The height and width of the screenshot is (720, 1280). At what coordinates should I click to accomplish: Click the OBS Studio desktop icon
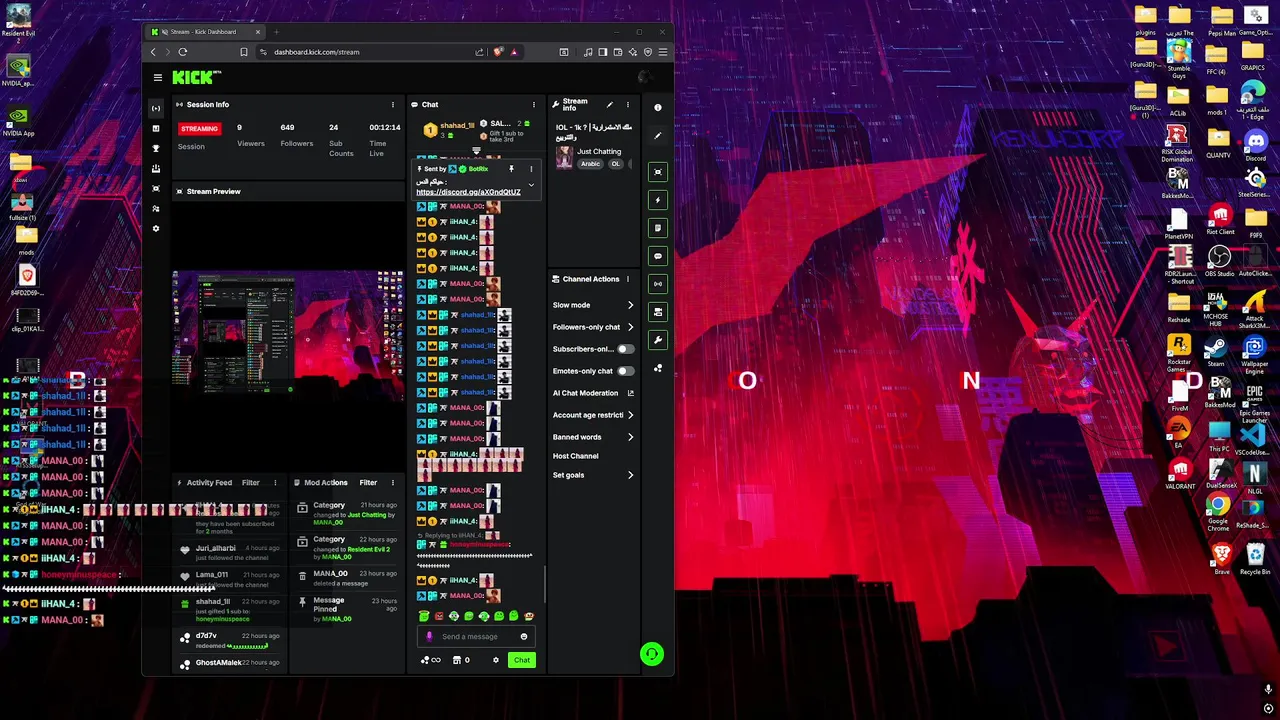[x=1219, y=262]
